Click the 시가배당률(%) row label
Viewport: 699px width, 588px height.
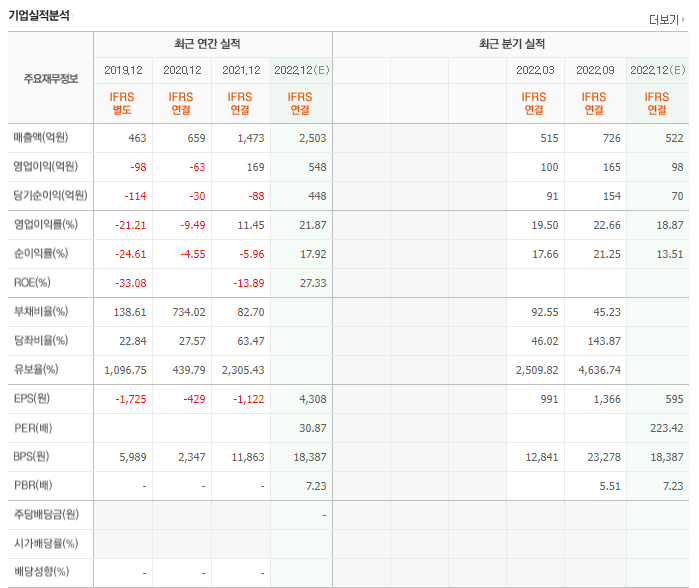45,543
